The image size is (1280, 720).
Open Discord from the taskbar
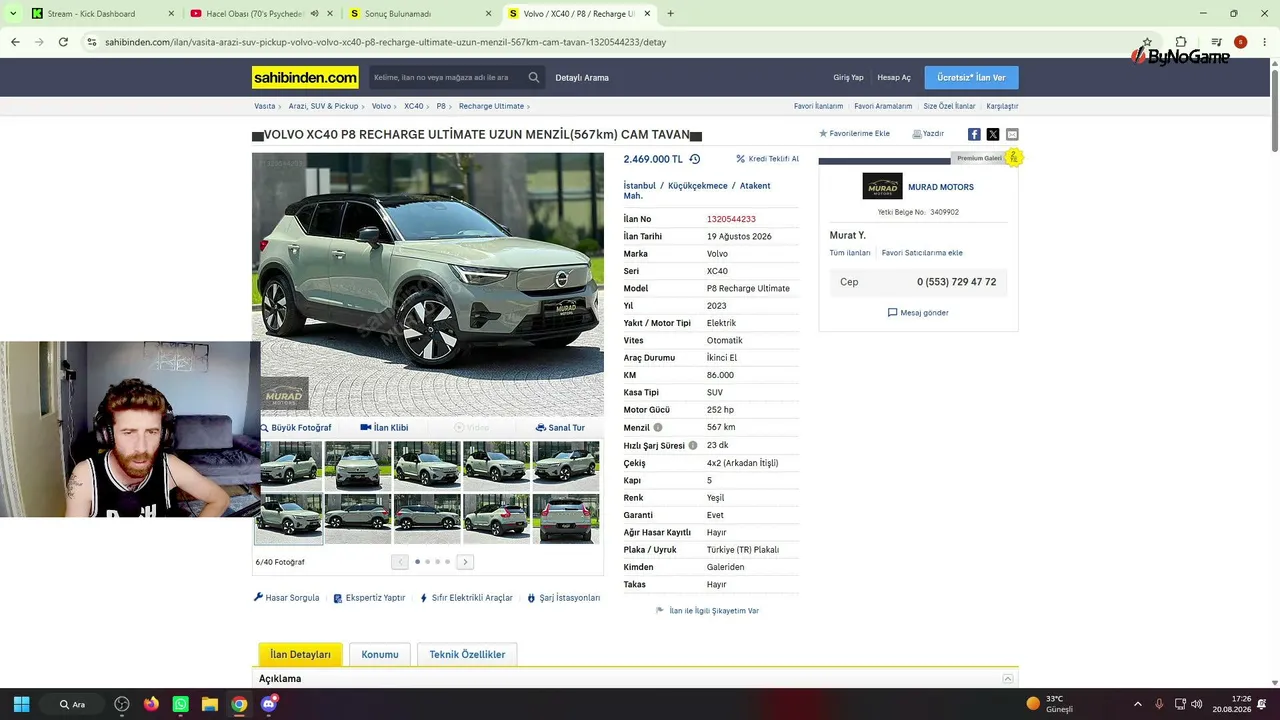pos(268,704)
